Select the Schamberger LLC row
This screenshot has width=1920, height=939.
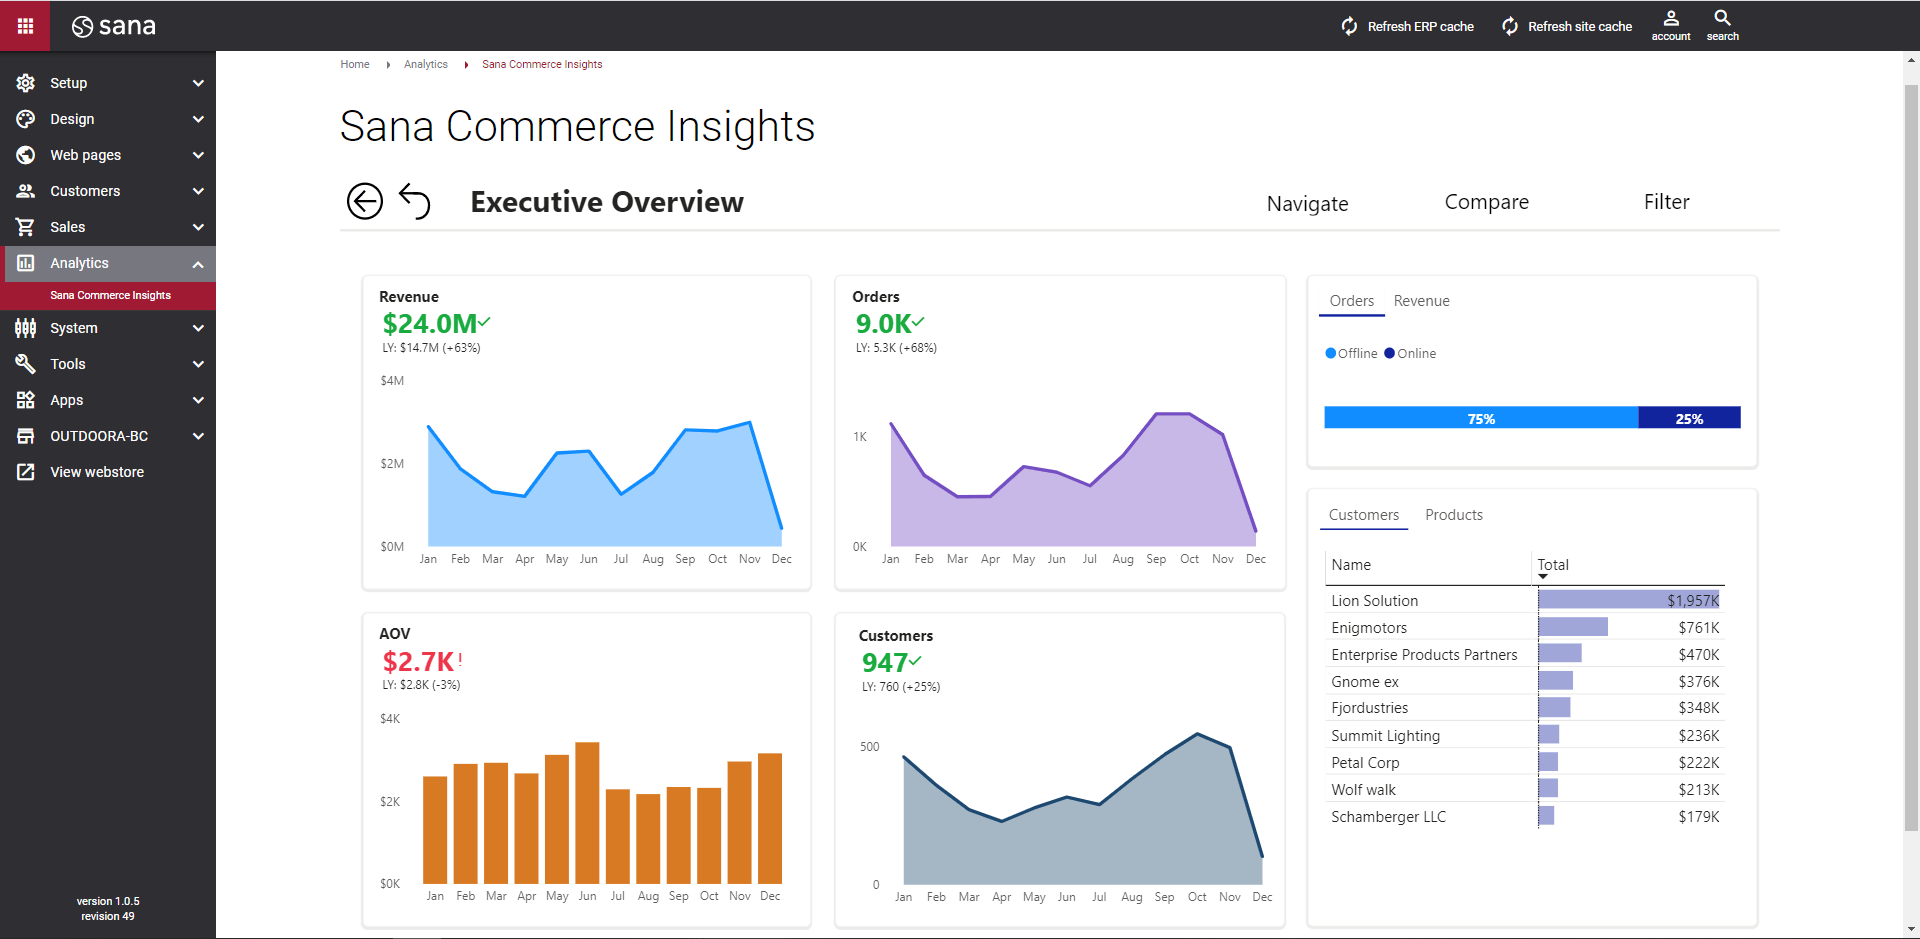1525,817
